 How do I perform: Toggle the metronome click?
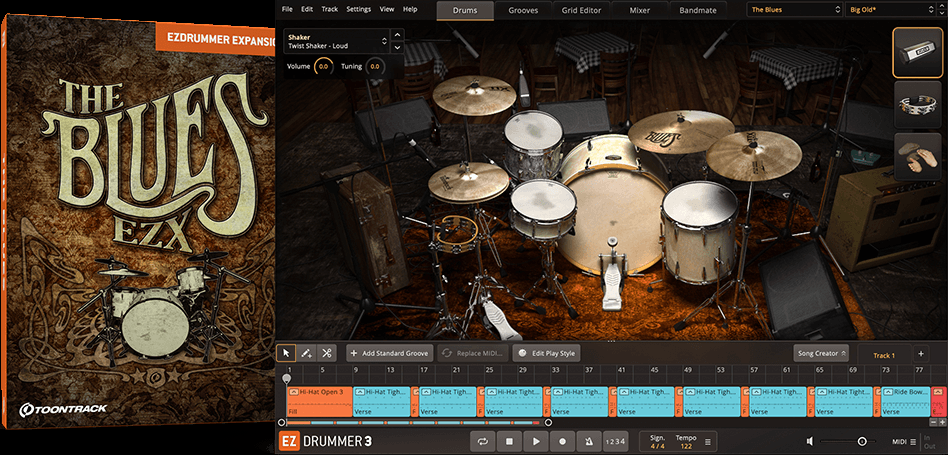(x=589, y=442)
